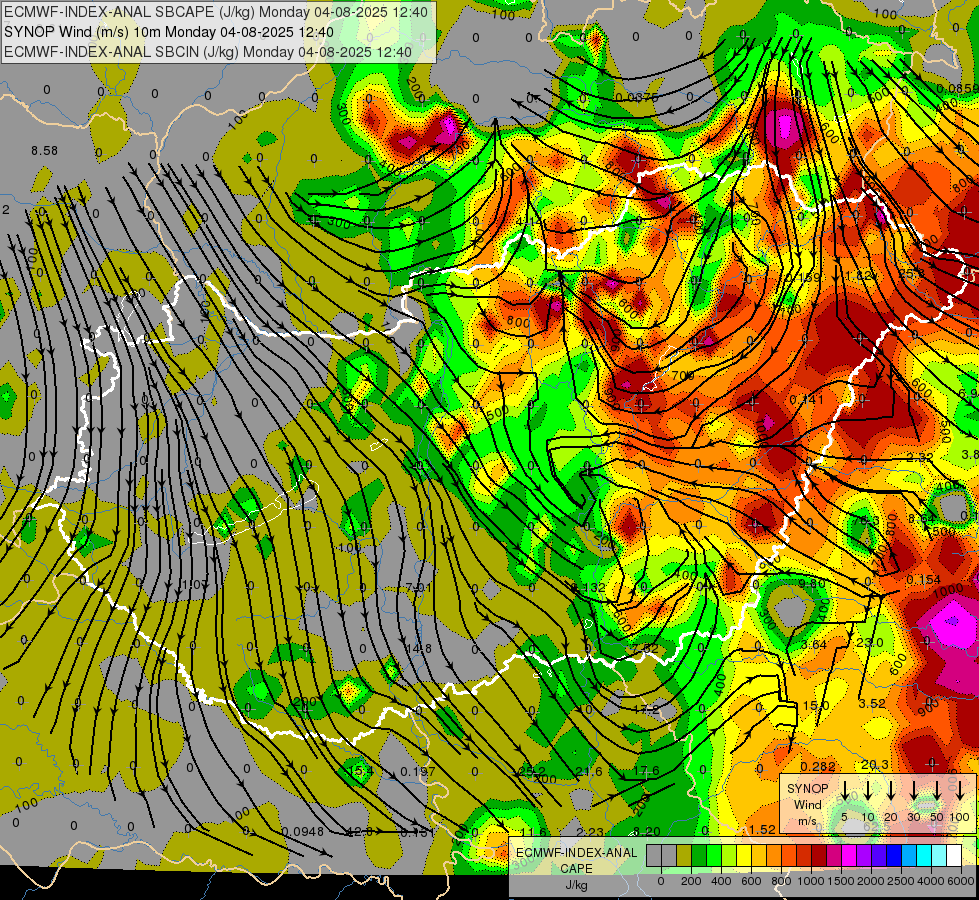Click the 'ECMWF-INDEX-ANAL CAPE' legend label
Viewport: 979px width, 900px height.
pos(576,860)
